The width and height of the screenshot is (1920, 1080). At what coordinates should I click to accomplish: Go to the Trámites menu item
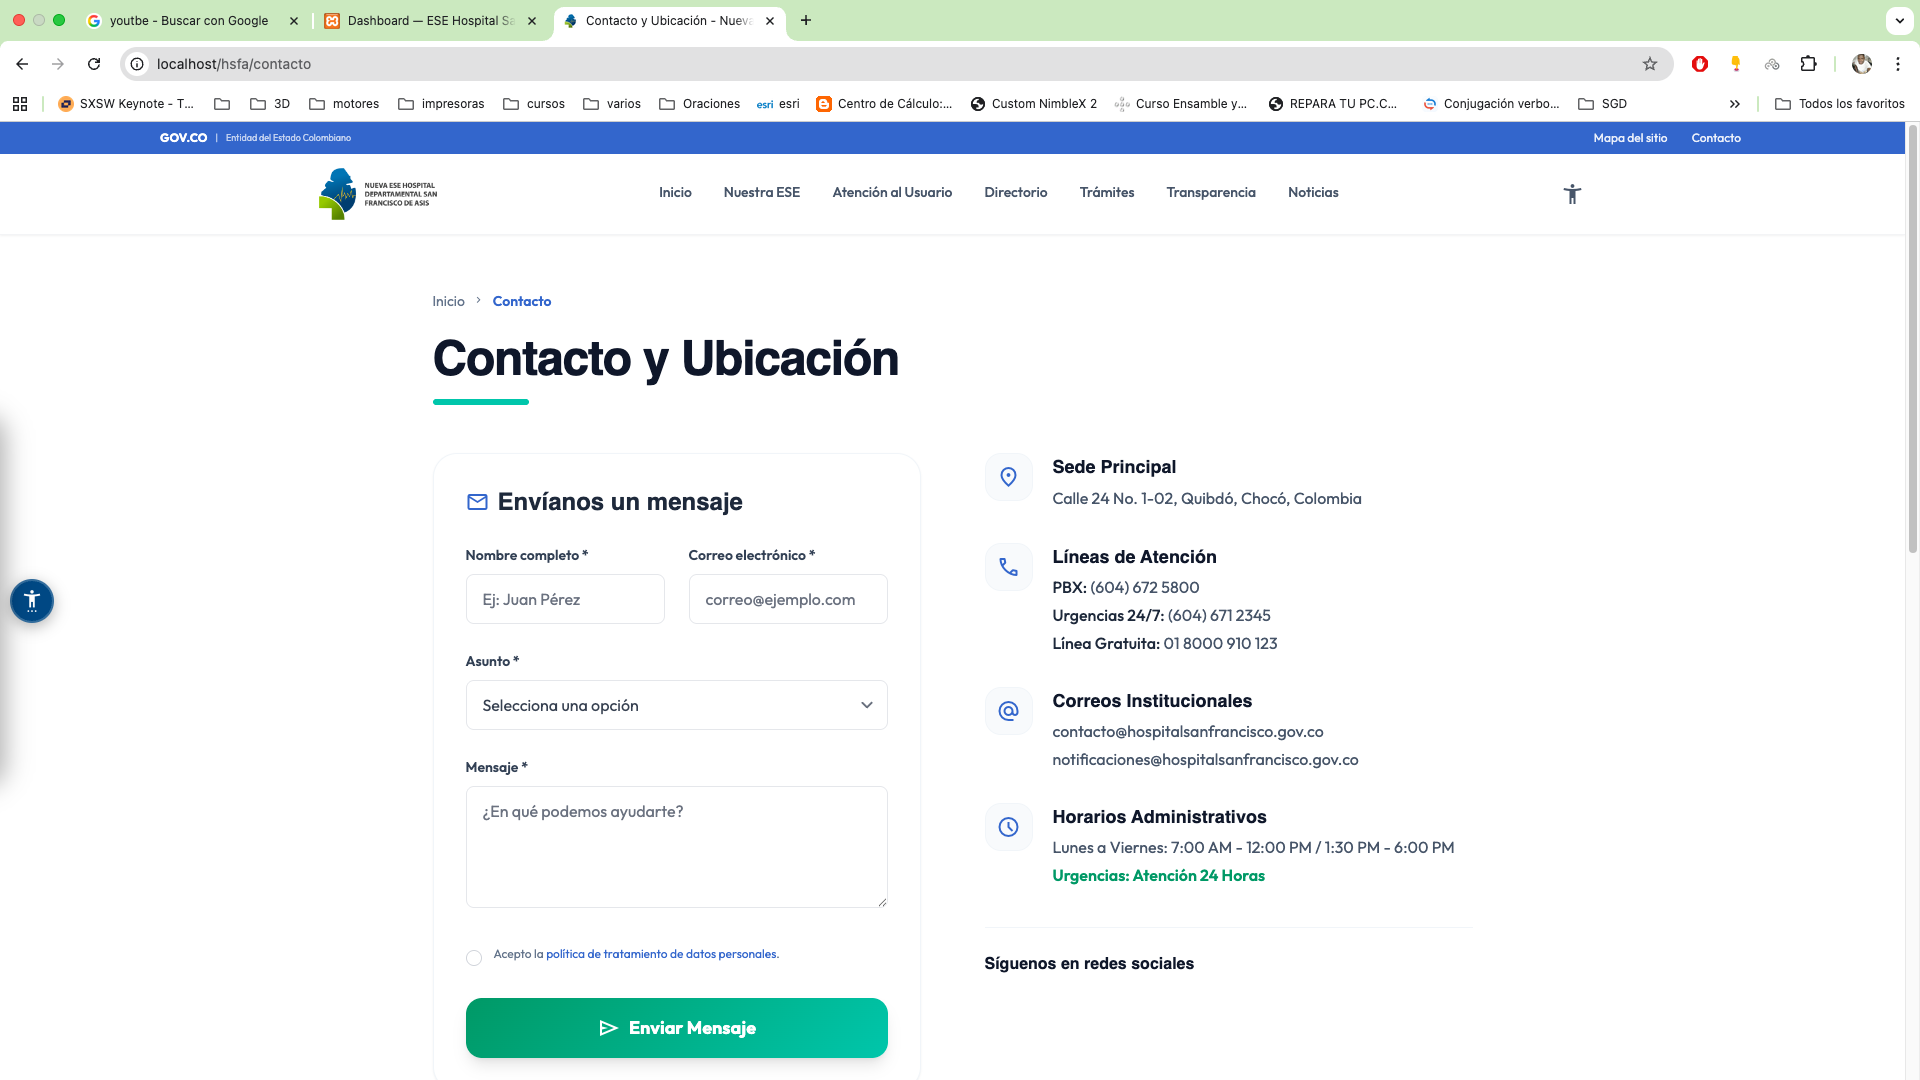pos(1107,193)
